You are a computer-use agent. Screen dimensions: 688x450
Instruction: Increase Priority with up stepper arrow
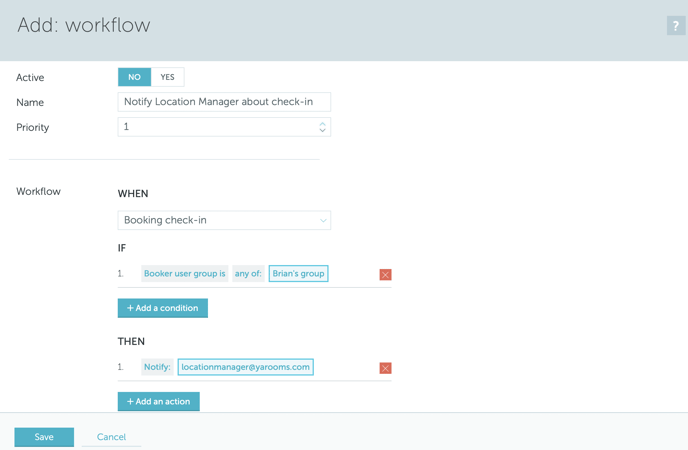tap(322, 124)
